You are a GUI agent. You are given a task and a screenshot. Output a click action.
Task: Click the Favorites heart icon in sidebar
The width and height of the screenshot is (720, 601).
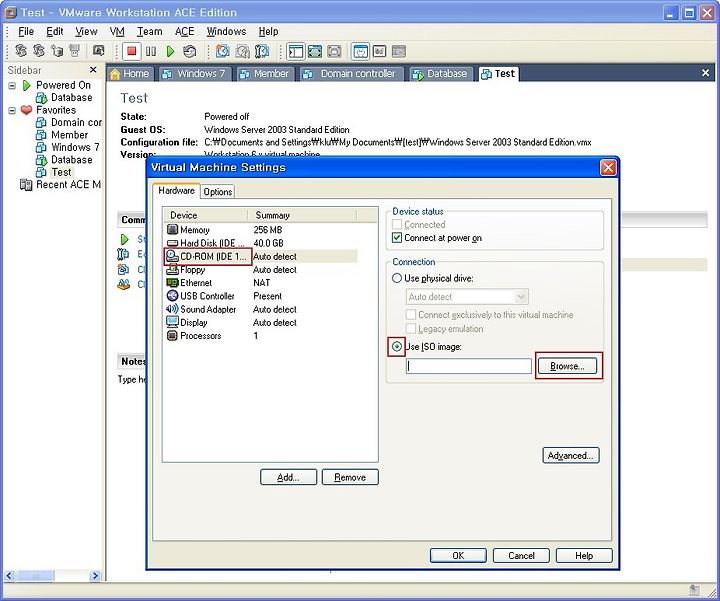pyautogui.click(x=27, y=110)
